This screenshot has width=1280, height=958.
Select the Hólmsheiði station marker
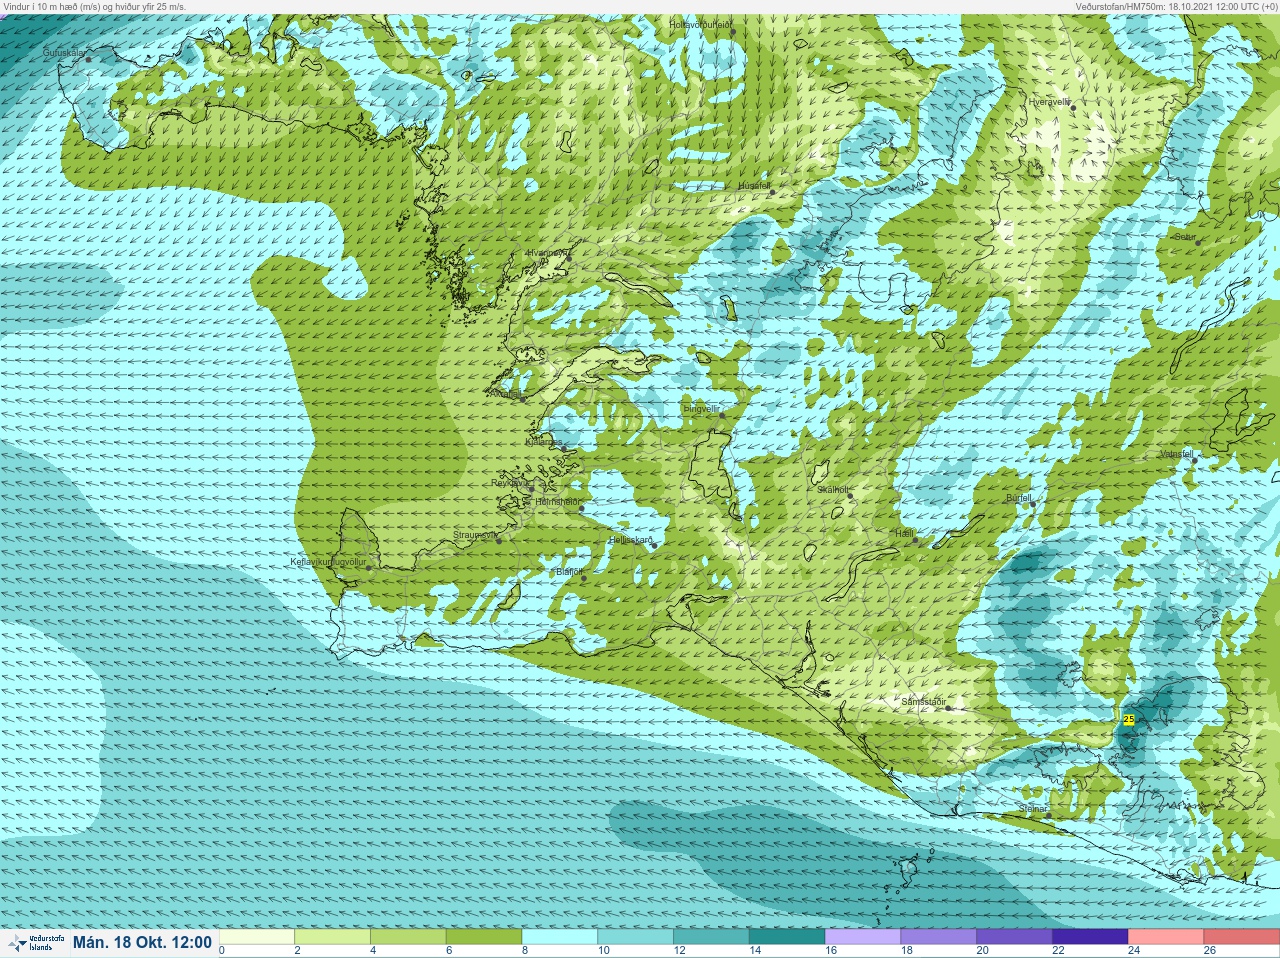[582, 509]
